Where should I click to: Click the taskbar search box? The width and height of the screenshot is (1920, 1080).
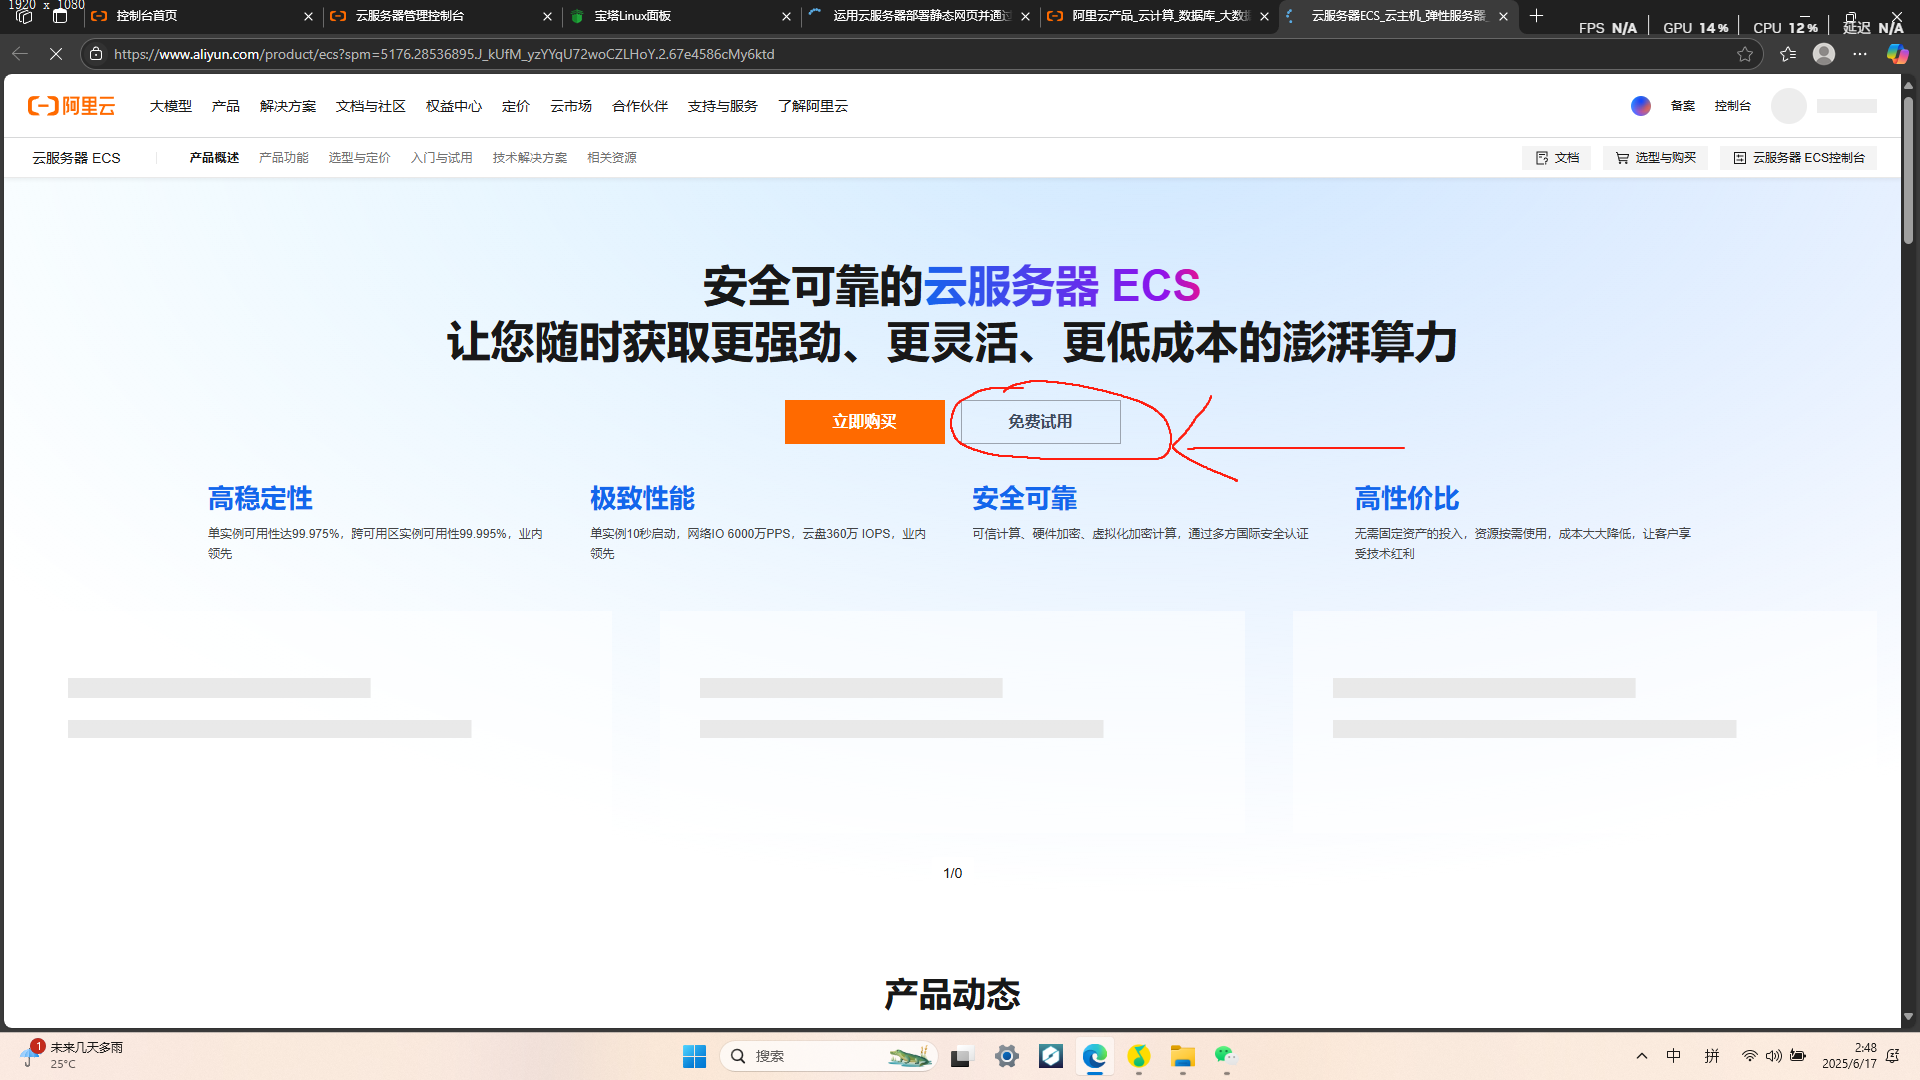tap(828, 1056)
